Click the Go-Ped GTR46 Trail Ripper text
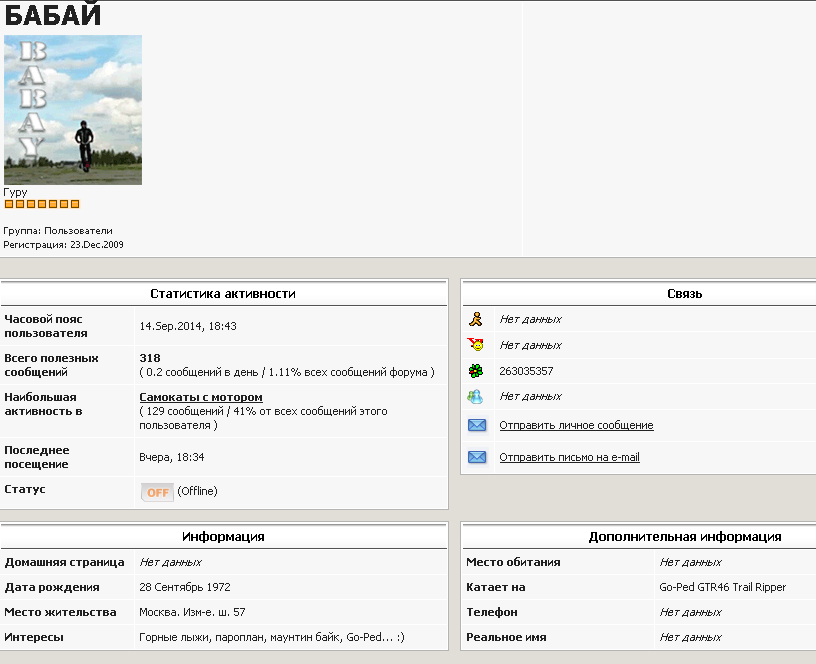This screenshot has height=664, width=816. point(722,587)
